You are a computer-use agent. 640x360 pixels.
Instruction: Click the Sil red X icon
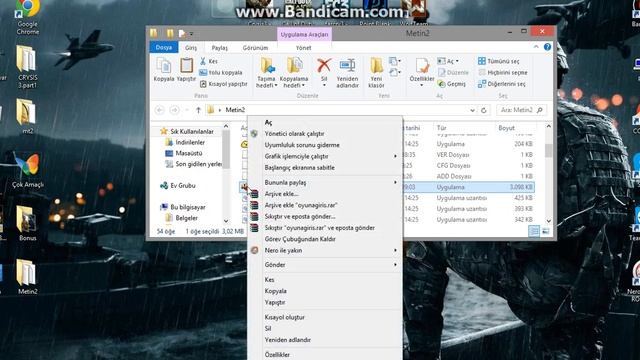point(324,65)
